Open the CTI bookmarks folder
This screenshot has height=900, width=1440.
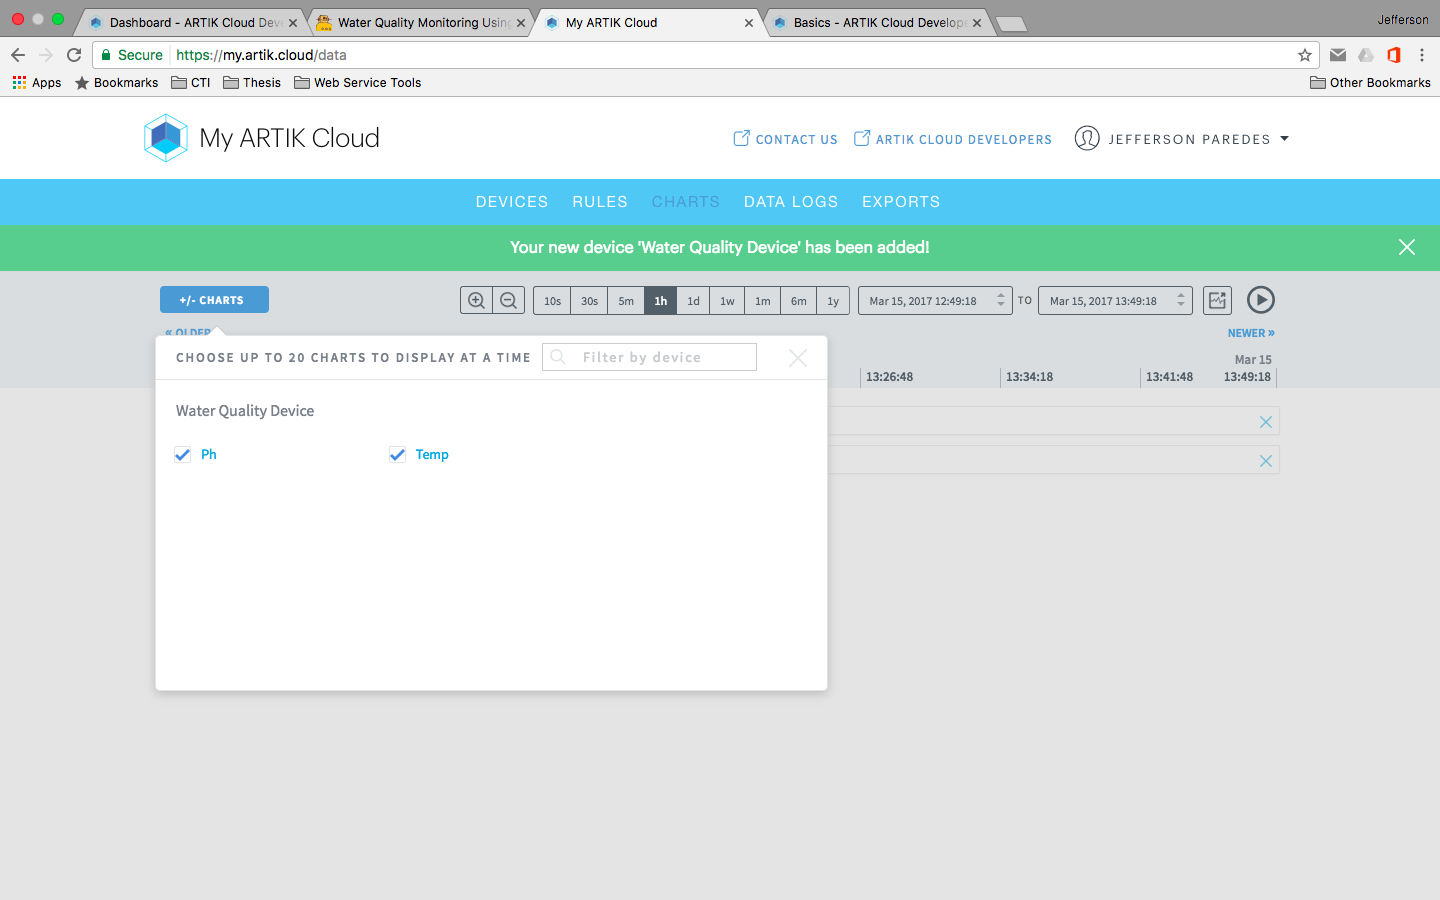[191, 83]
